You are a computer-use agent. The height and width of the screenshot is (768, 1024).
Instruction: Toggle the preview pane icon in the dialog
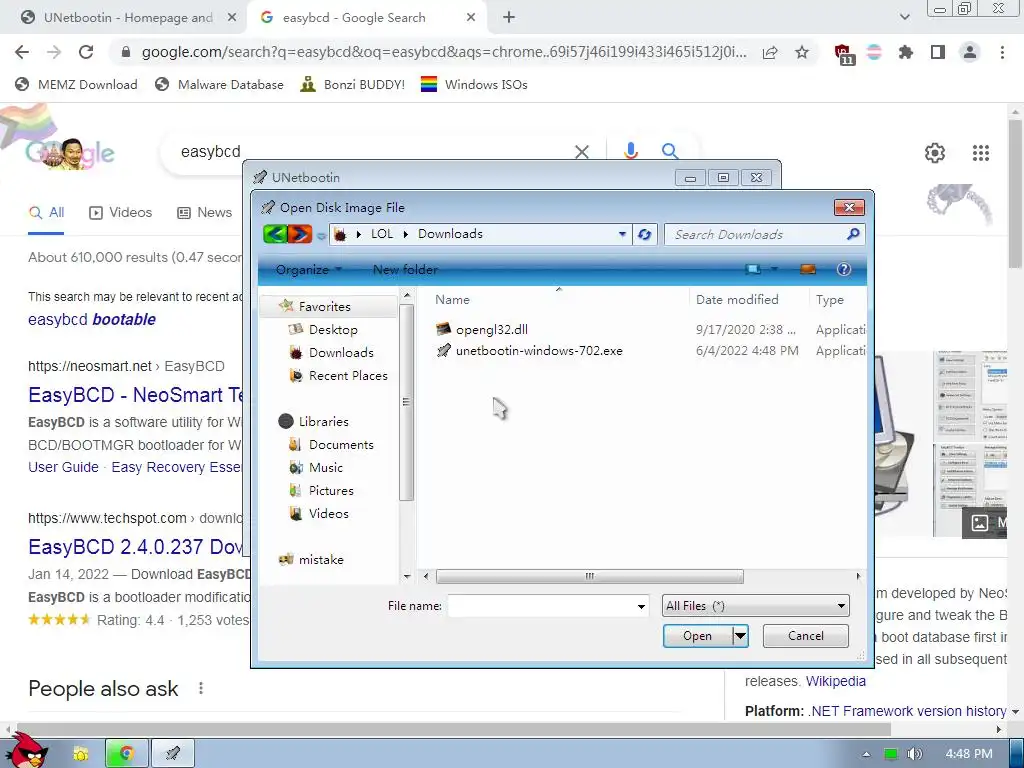(x=808, y=269)
